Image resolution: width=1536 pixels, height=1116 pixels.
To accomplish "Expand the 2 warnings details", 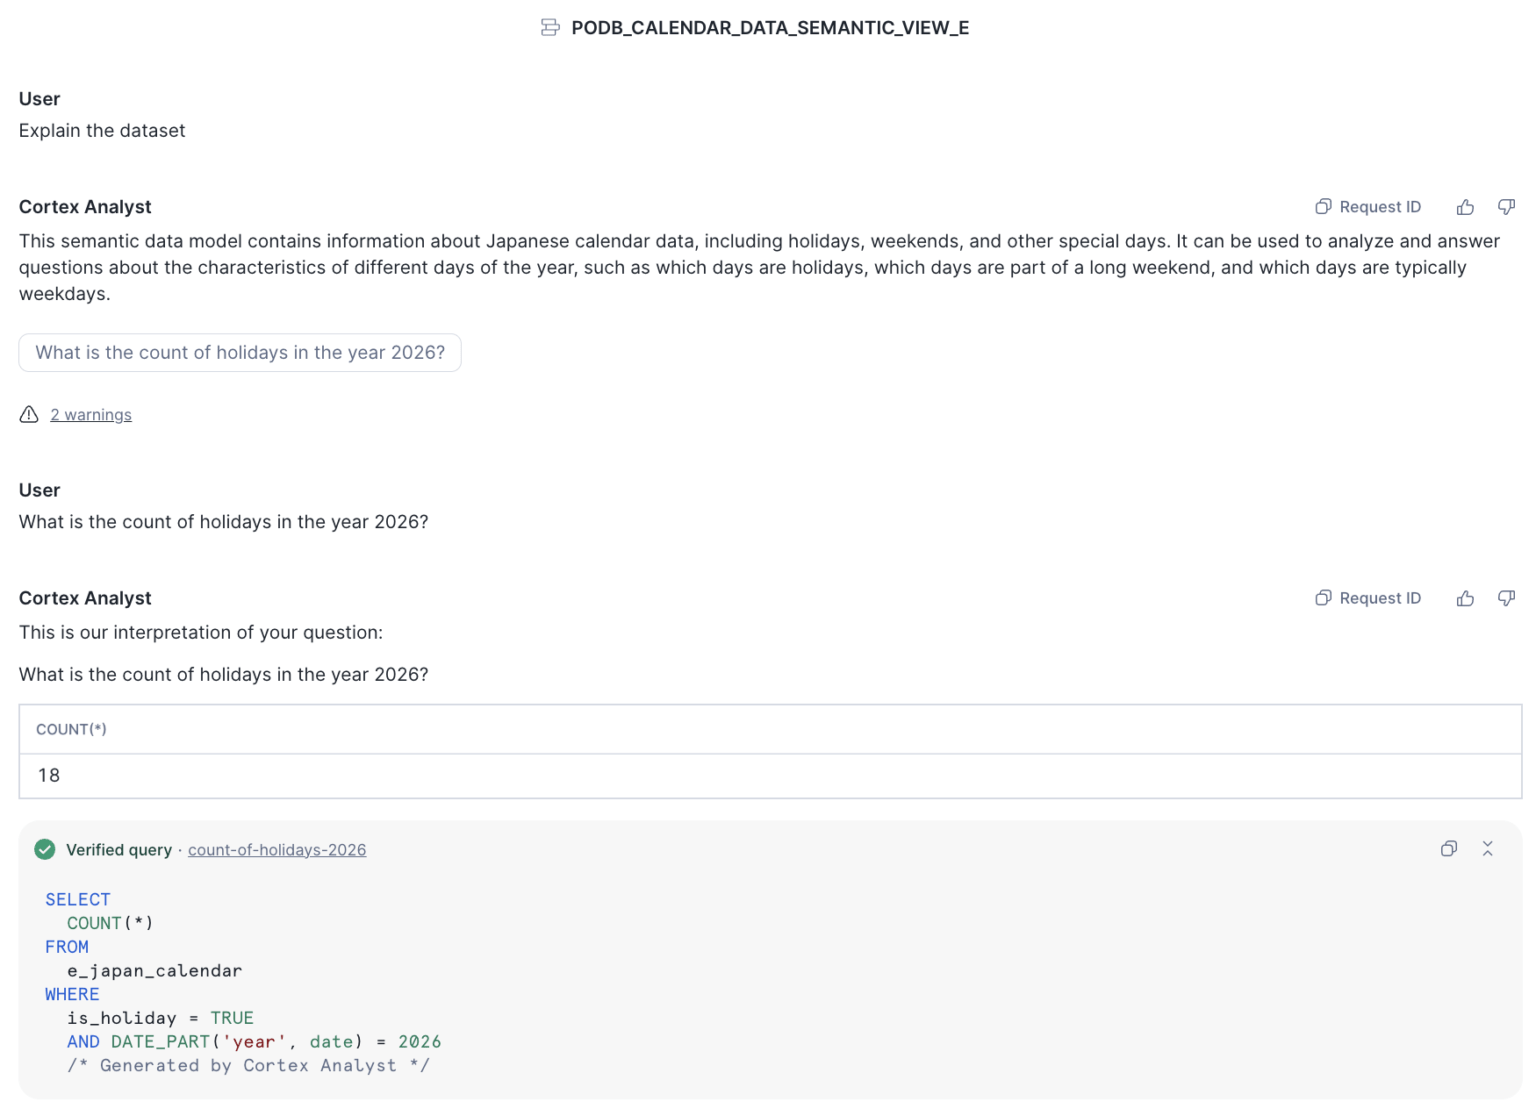I will 91,414.
